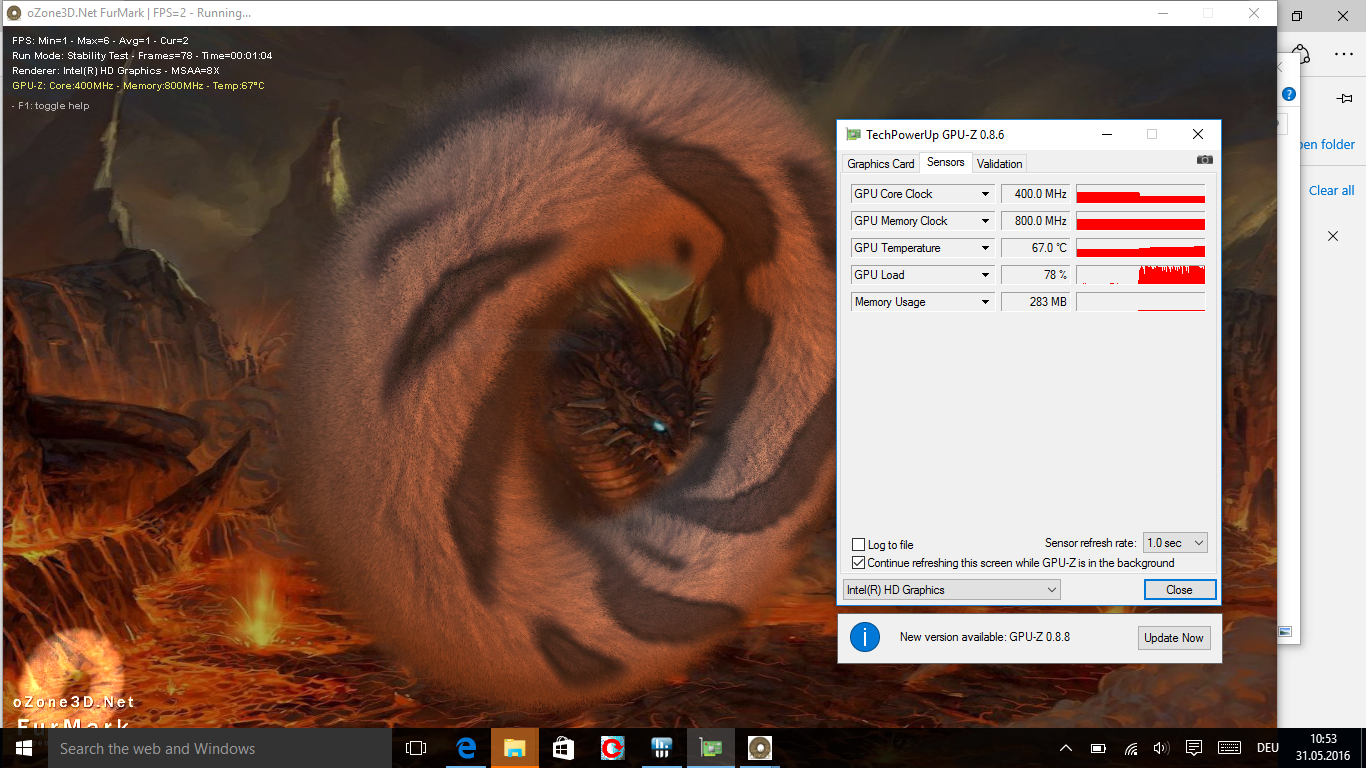This screenshot has height=768, width=1366.
Task: Click the GPU Memory Clock red graph
Action: coord(1141,221)
